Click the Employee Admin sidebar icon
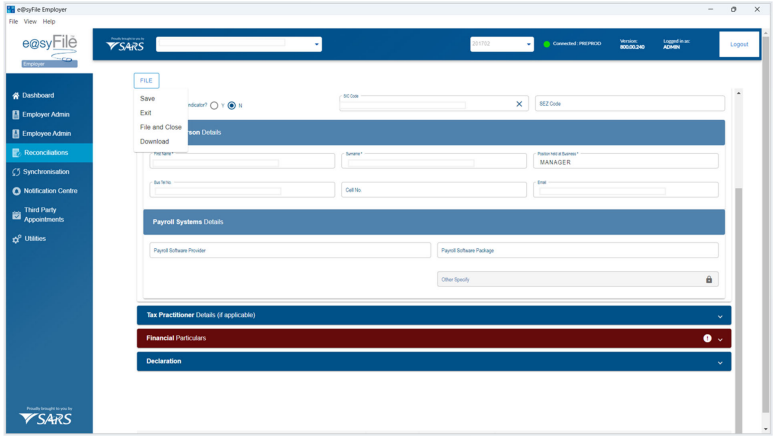Viewport: 778px width, 437px height. (x=15, y=134)
